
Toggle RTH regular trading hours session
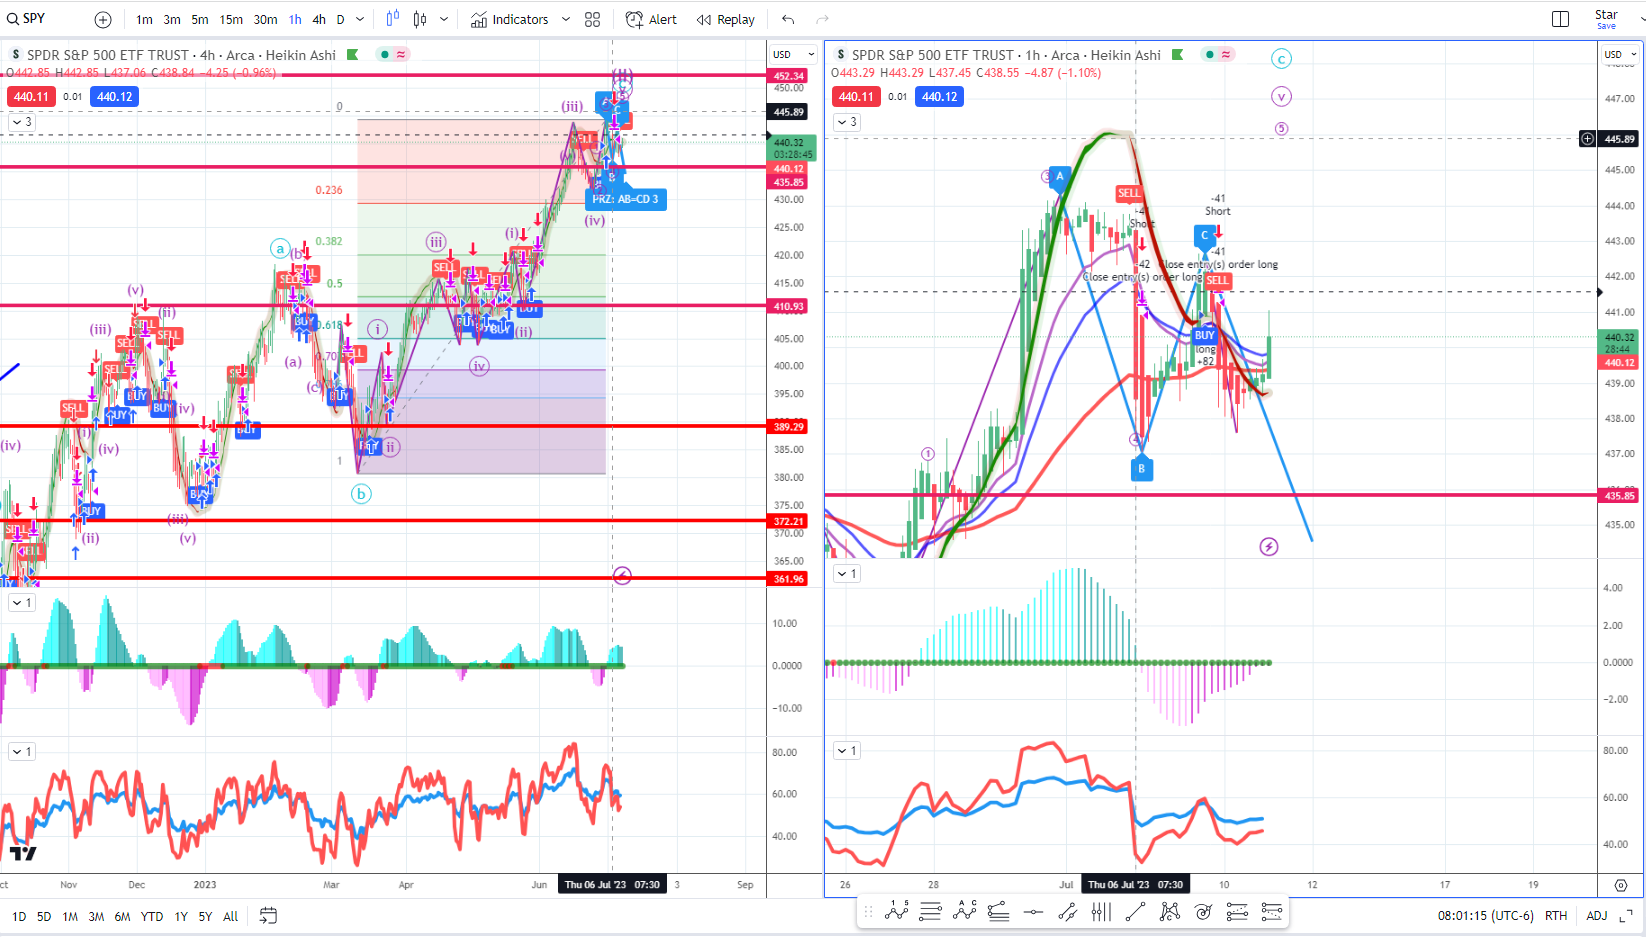click(x=1556, y=916)
